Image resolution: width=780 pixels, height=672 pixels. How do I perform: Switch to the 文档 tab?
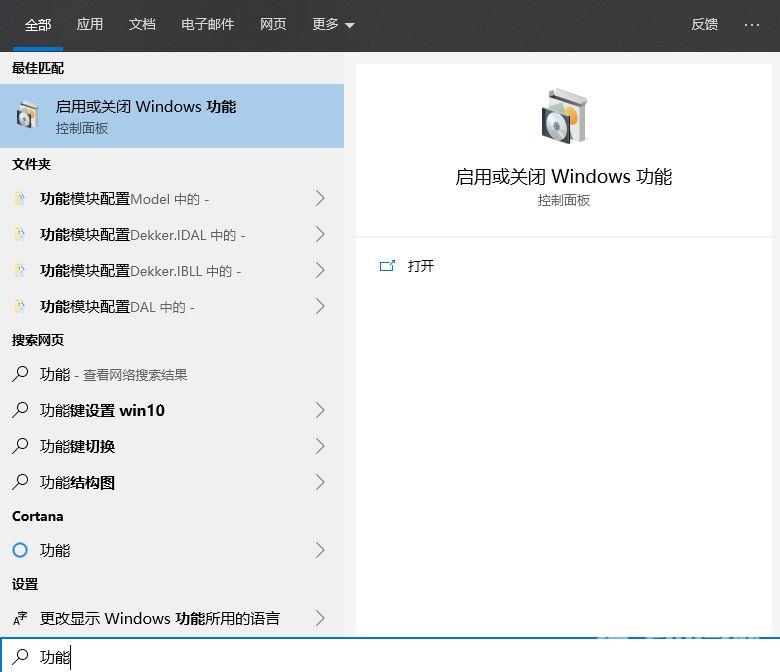click(x=142, y=25)
